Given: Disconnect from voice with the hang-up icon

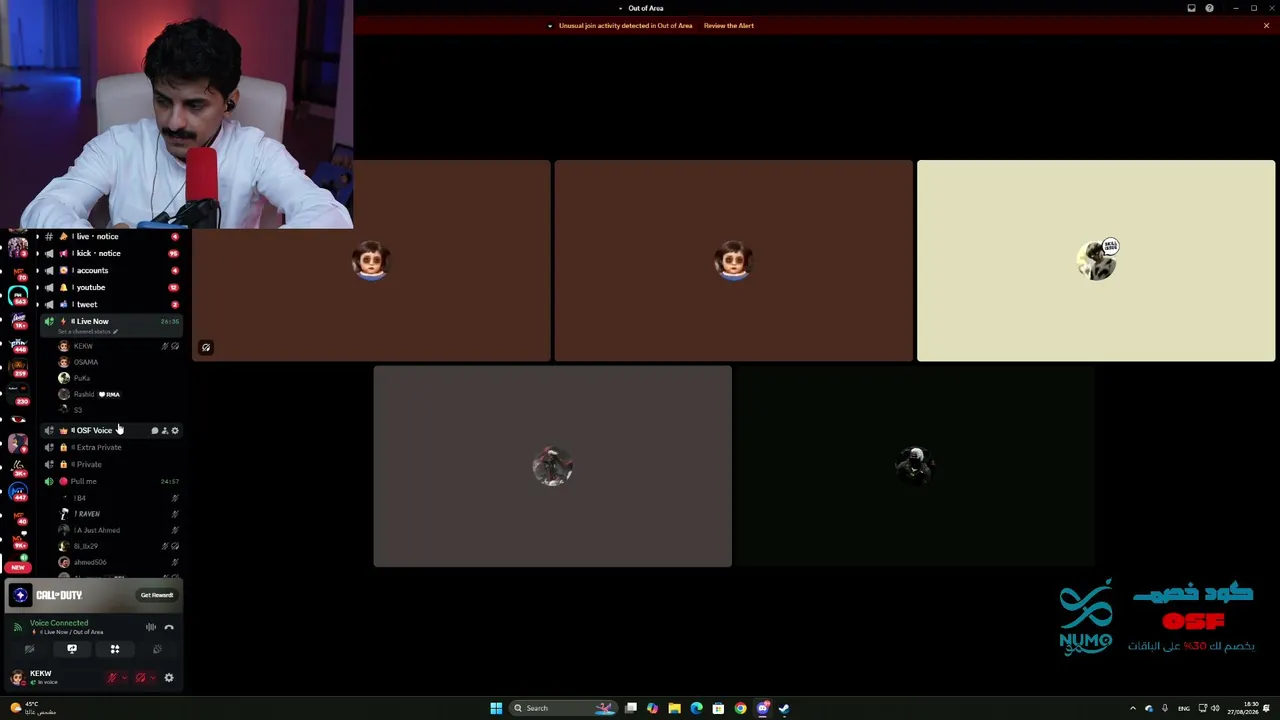Looking at the screenshot, I should (x=169, y=627).
